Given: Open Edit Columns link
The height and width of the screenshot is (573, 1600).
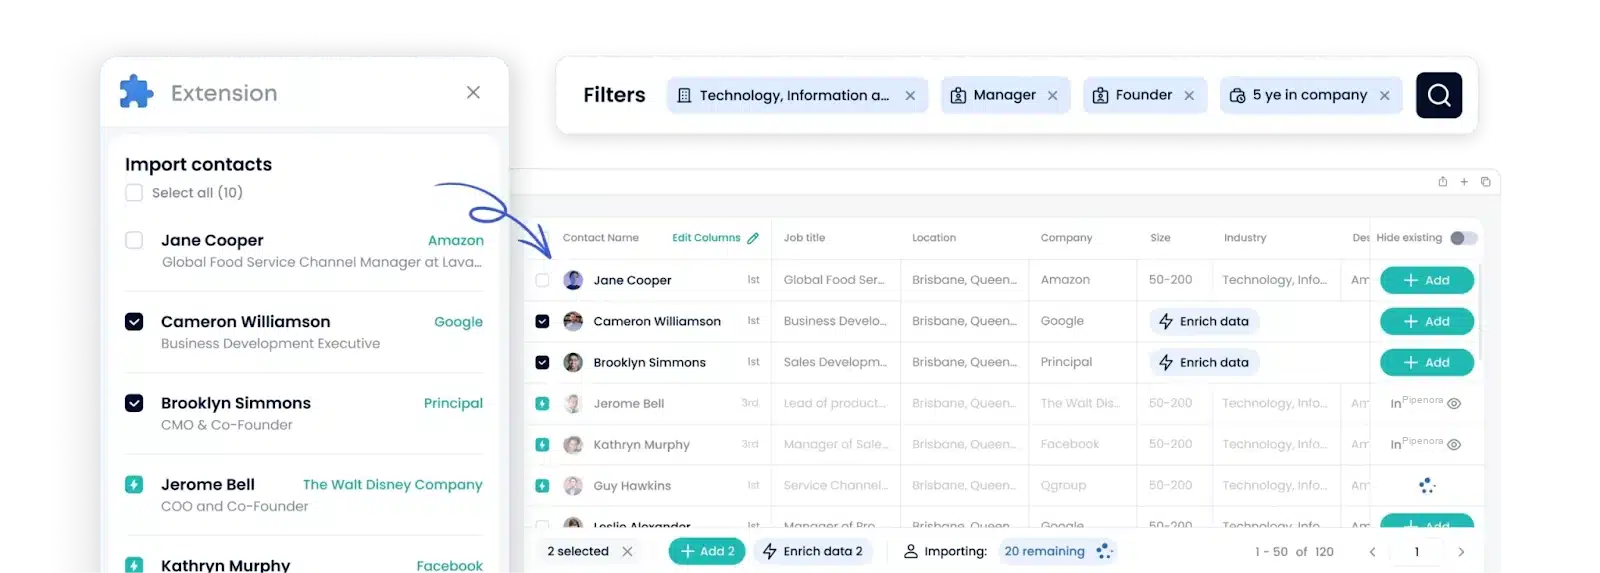Looking at the screenshot, I should point(706,238).
